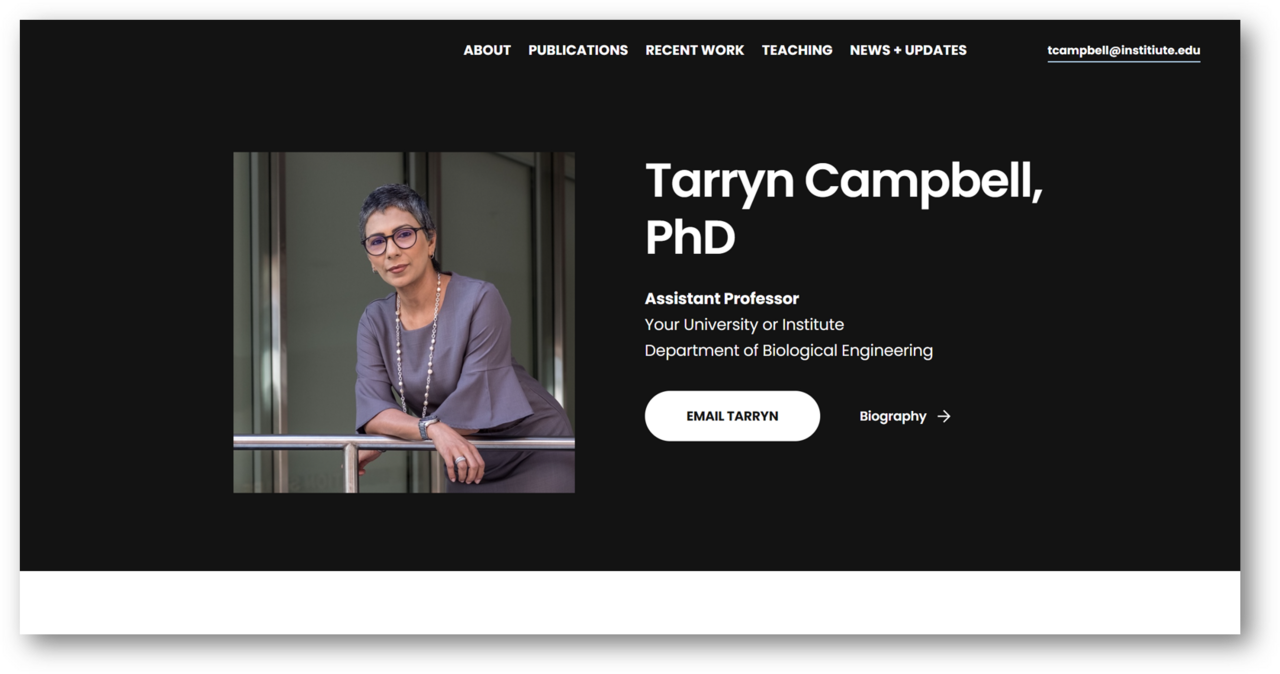Select the heading Tarryn Campbell, PhD
The width and height of the screenshot is (1280, 674).
pyautogui.click(x=845, y=208)
